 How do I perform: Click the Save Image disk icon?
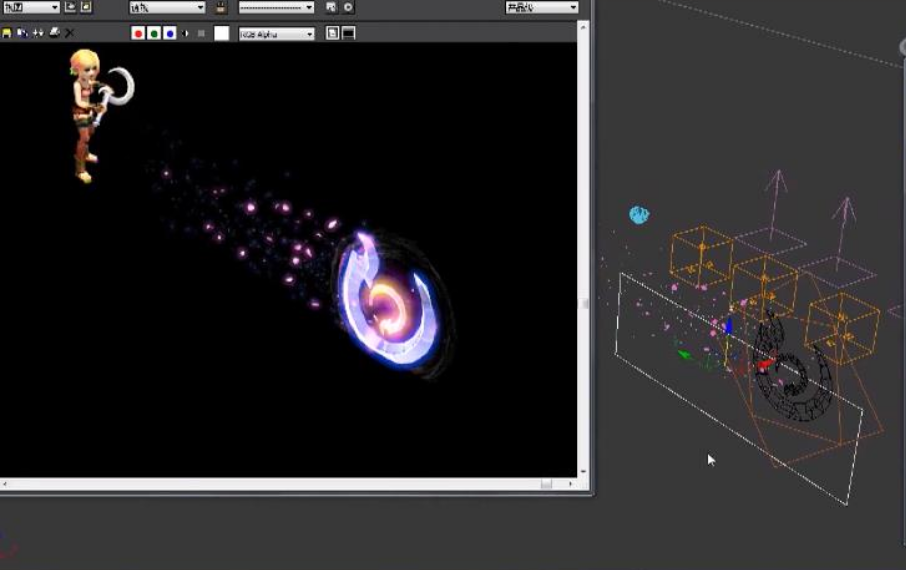[7, 33]
